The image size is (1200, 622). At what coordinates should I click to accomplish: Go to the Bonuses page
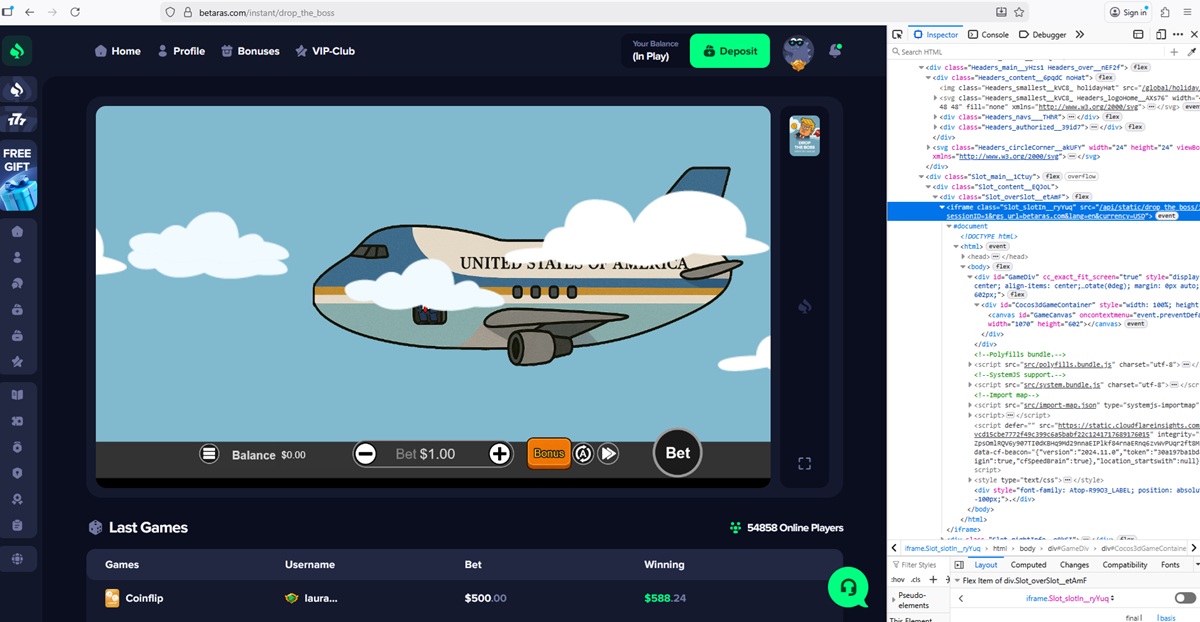(250, 51)
